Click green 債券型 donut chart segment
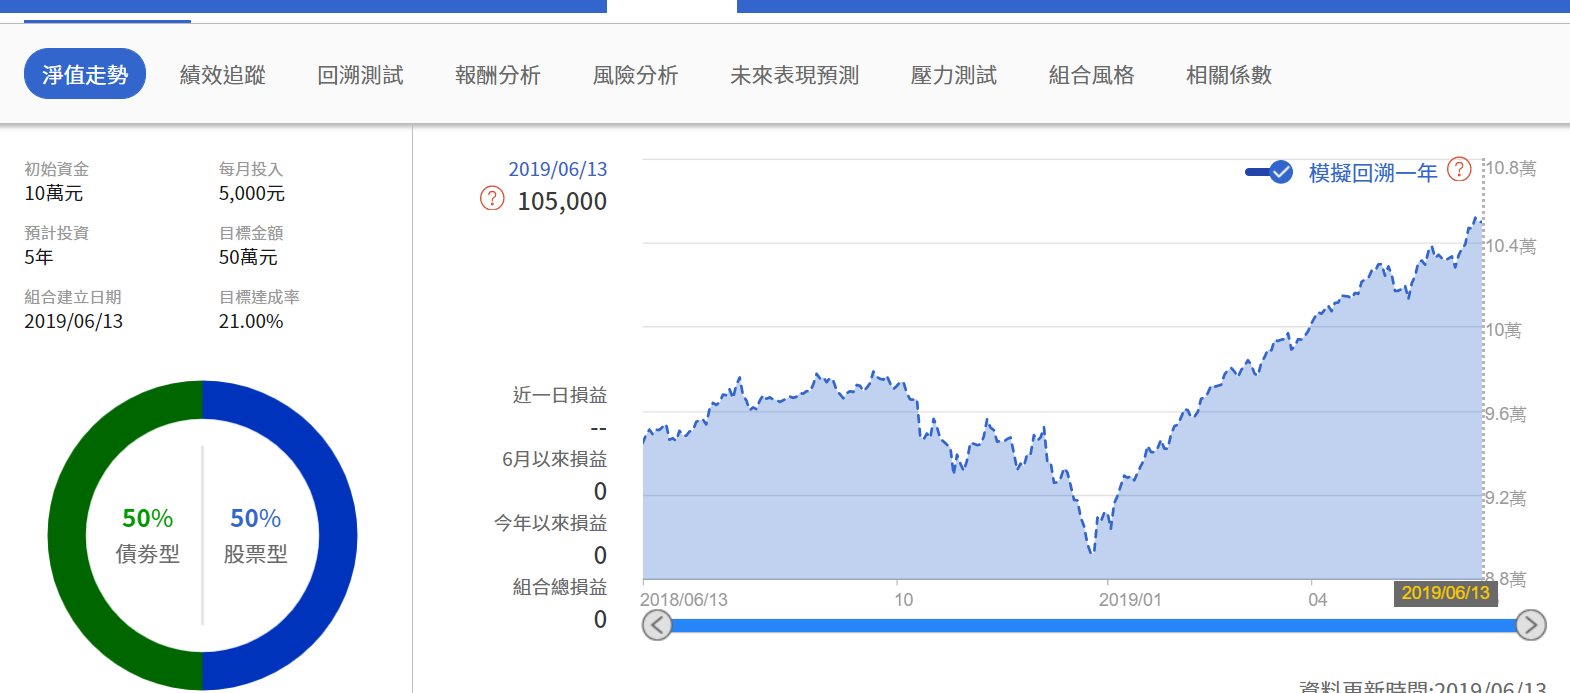Viewport: 1570px width, 693px height. coord(70,535)
